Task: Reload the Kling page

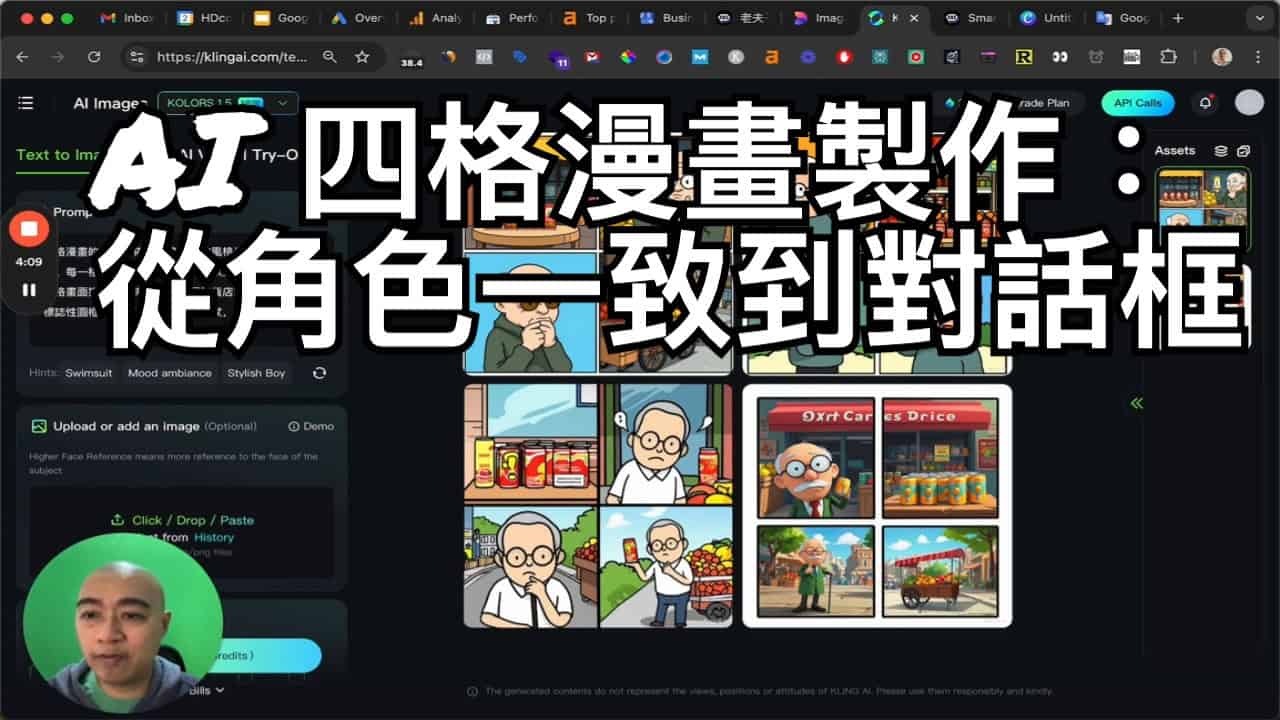Action: pos(94,57)
